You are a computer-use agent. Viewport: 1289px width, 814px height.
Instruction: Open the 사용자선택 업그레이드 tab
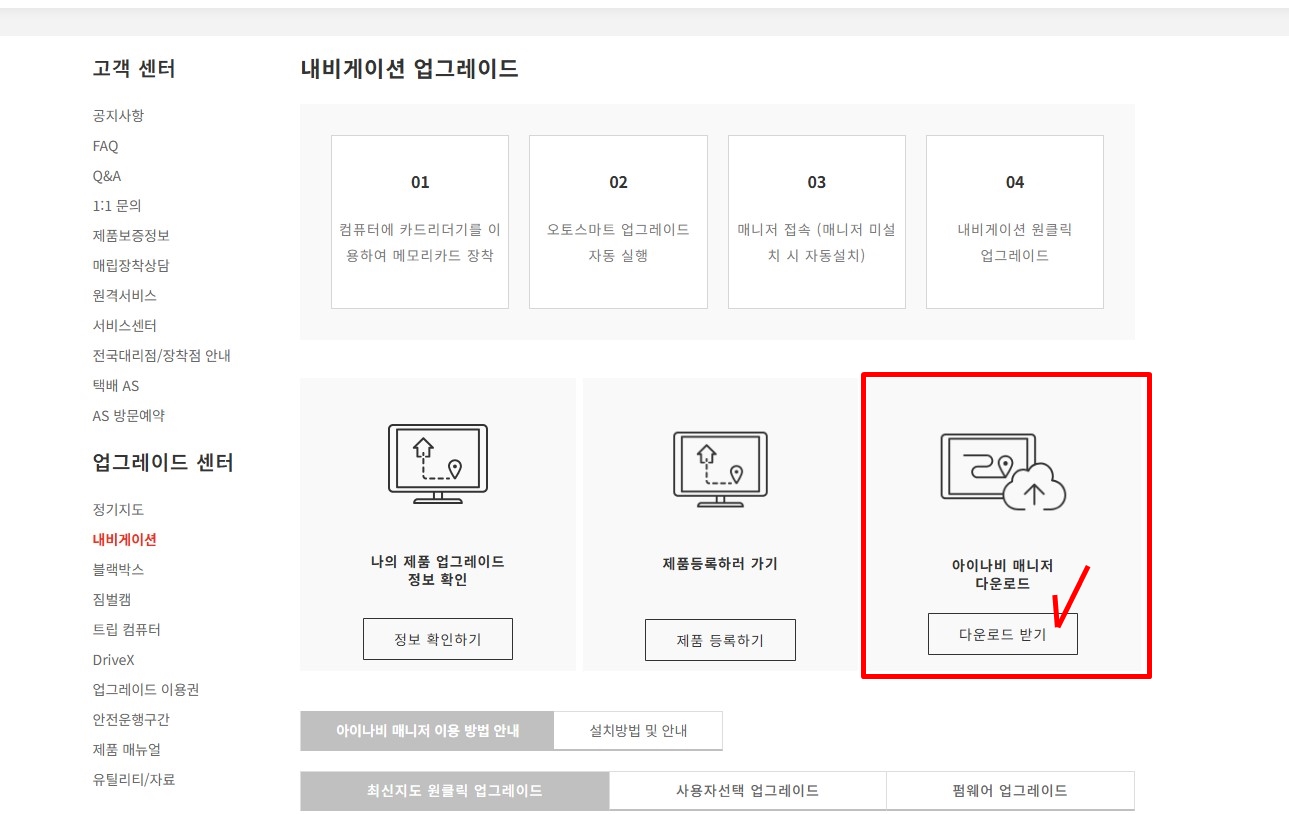click(747, 790)
